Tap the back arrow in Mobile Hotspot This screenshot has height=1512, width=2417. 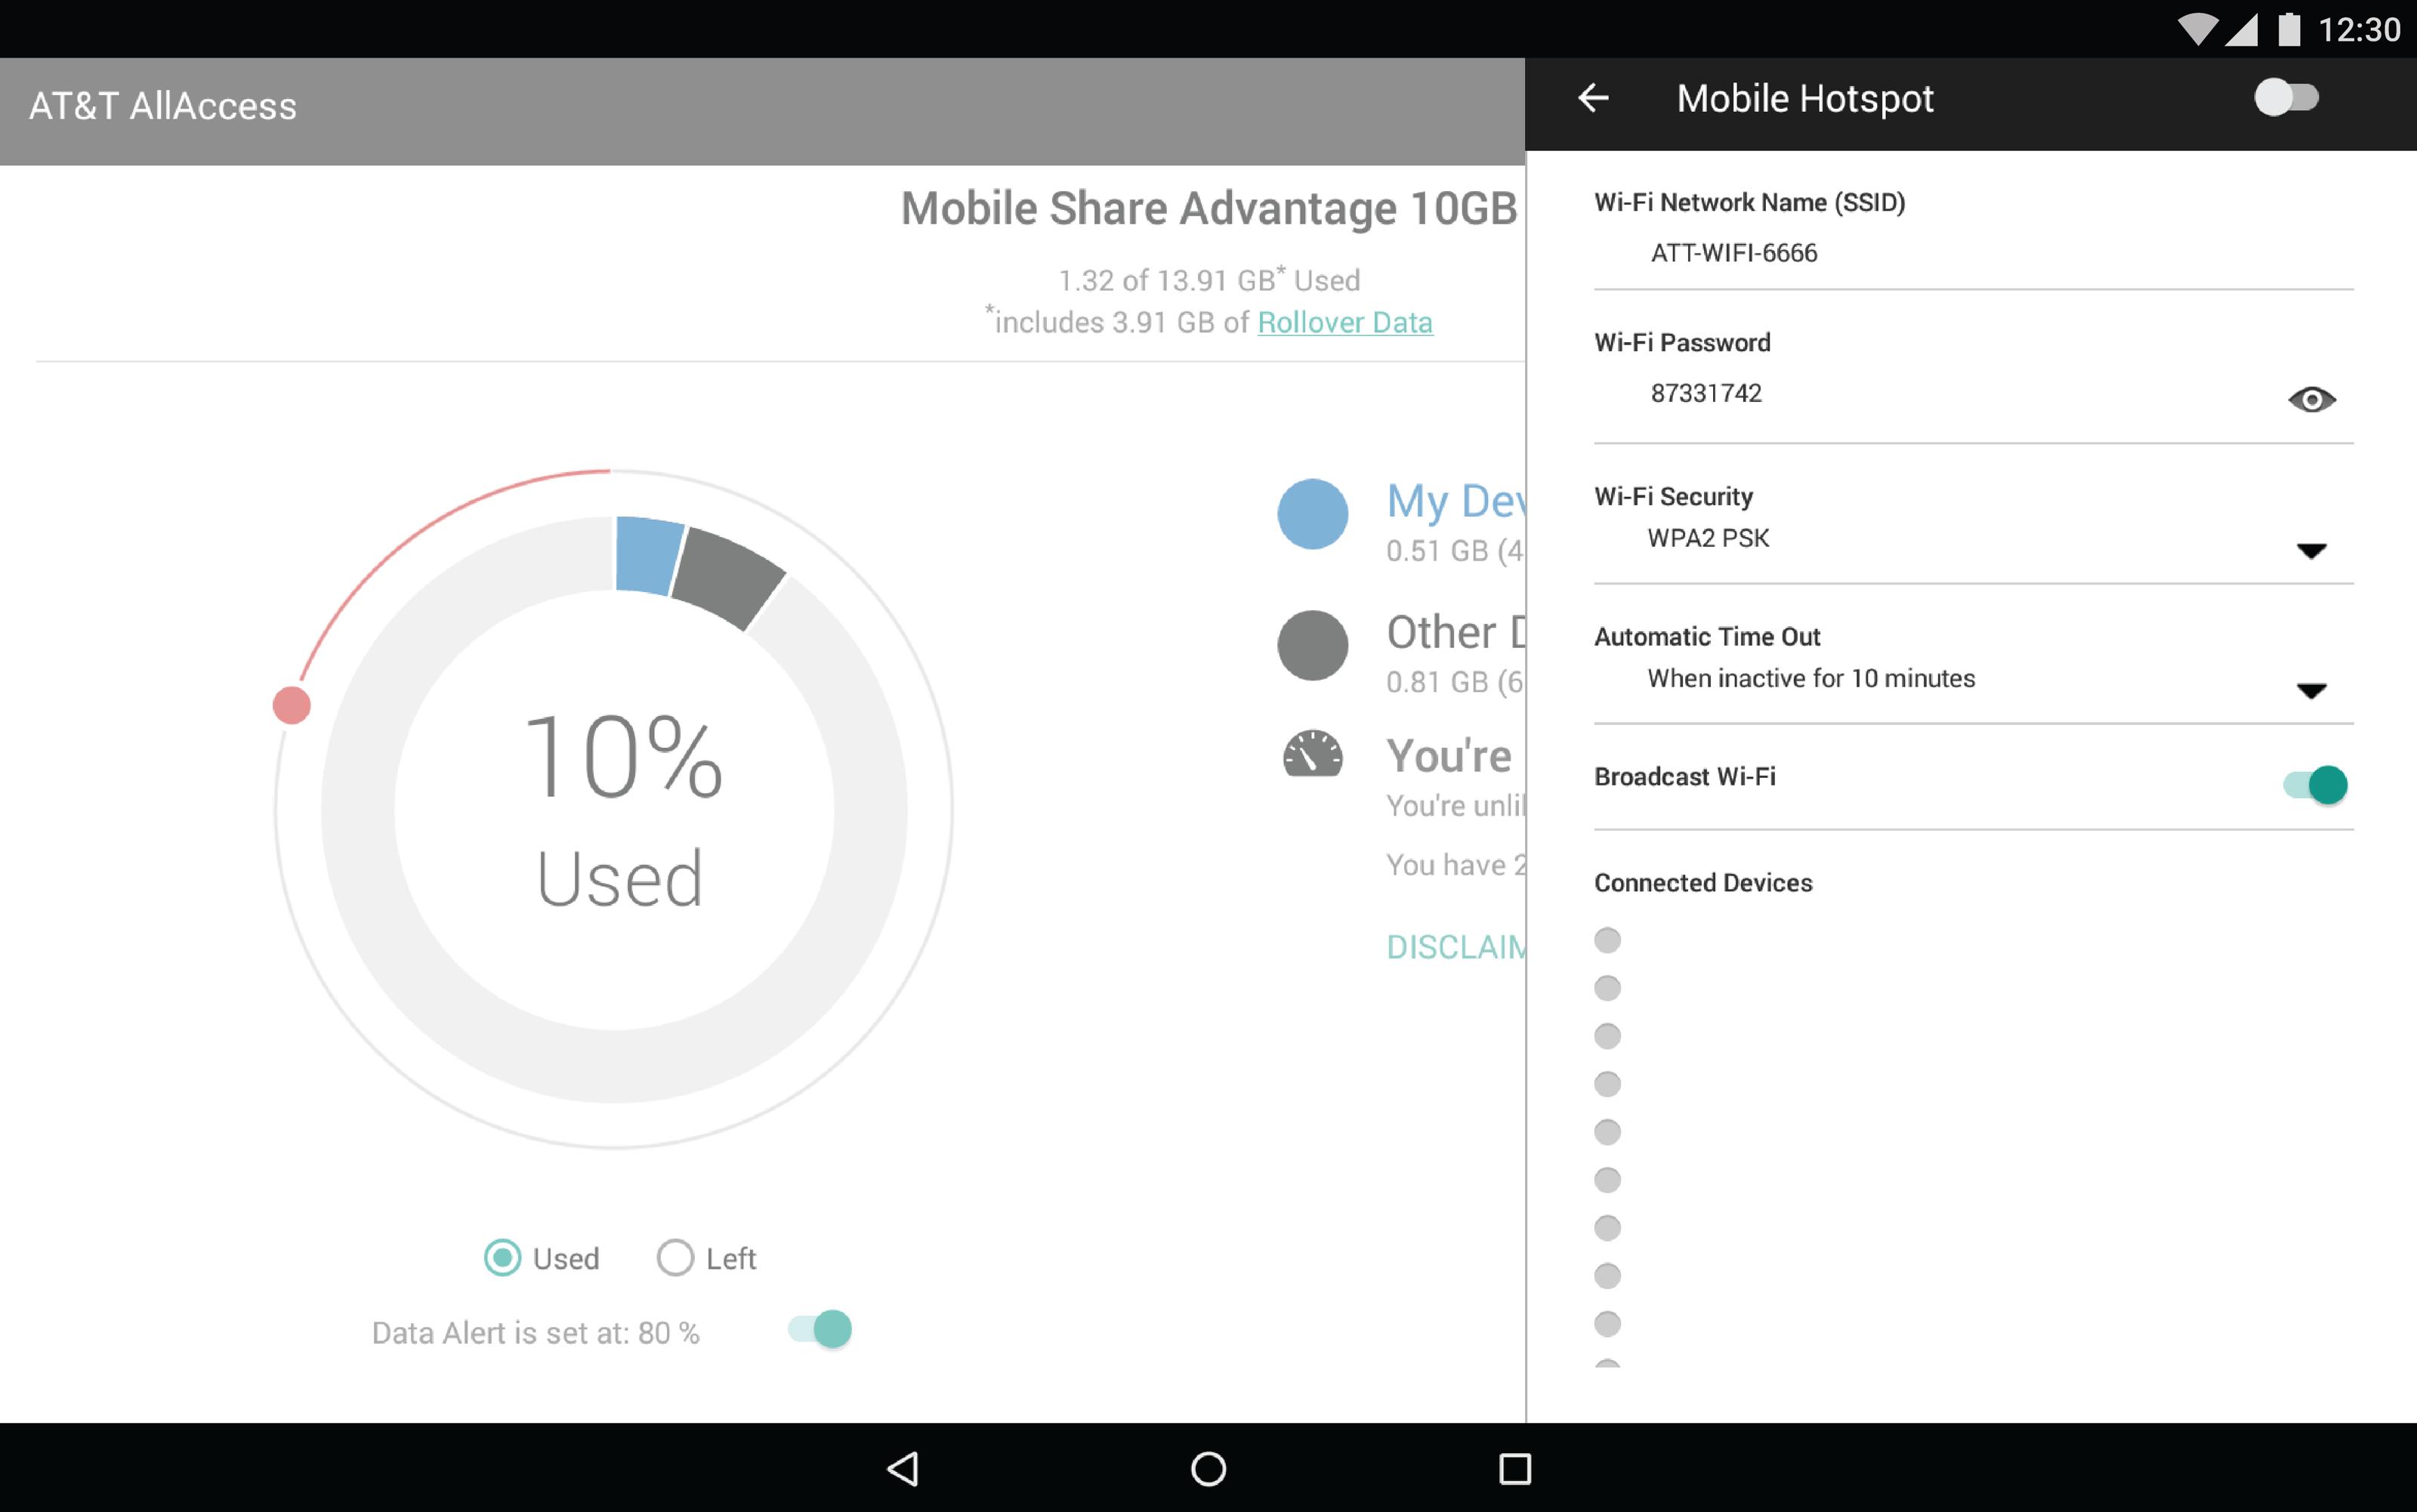tap(1593, 98)
